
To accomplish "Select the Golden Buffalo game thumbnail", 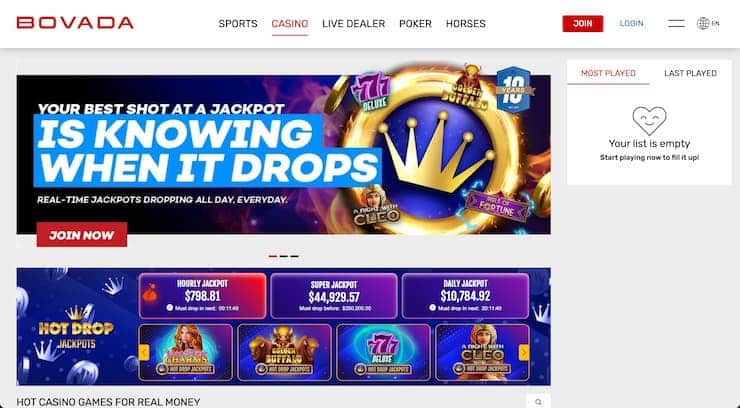I will (285, 352).
